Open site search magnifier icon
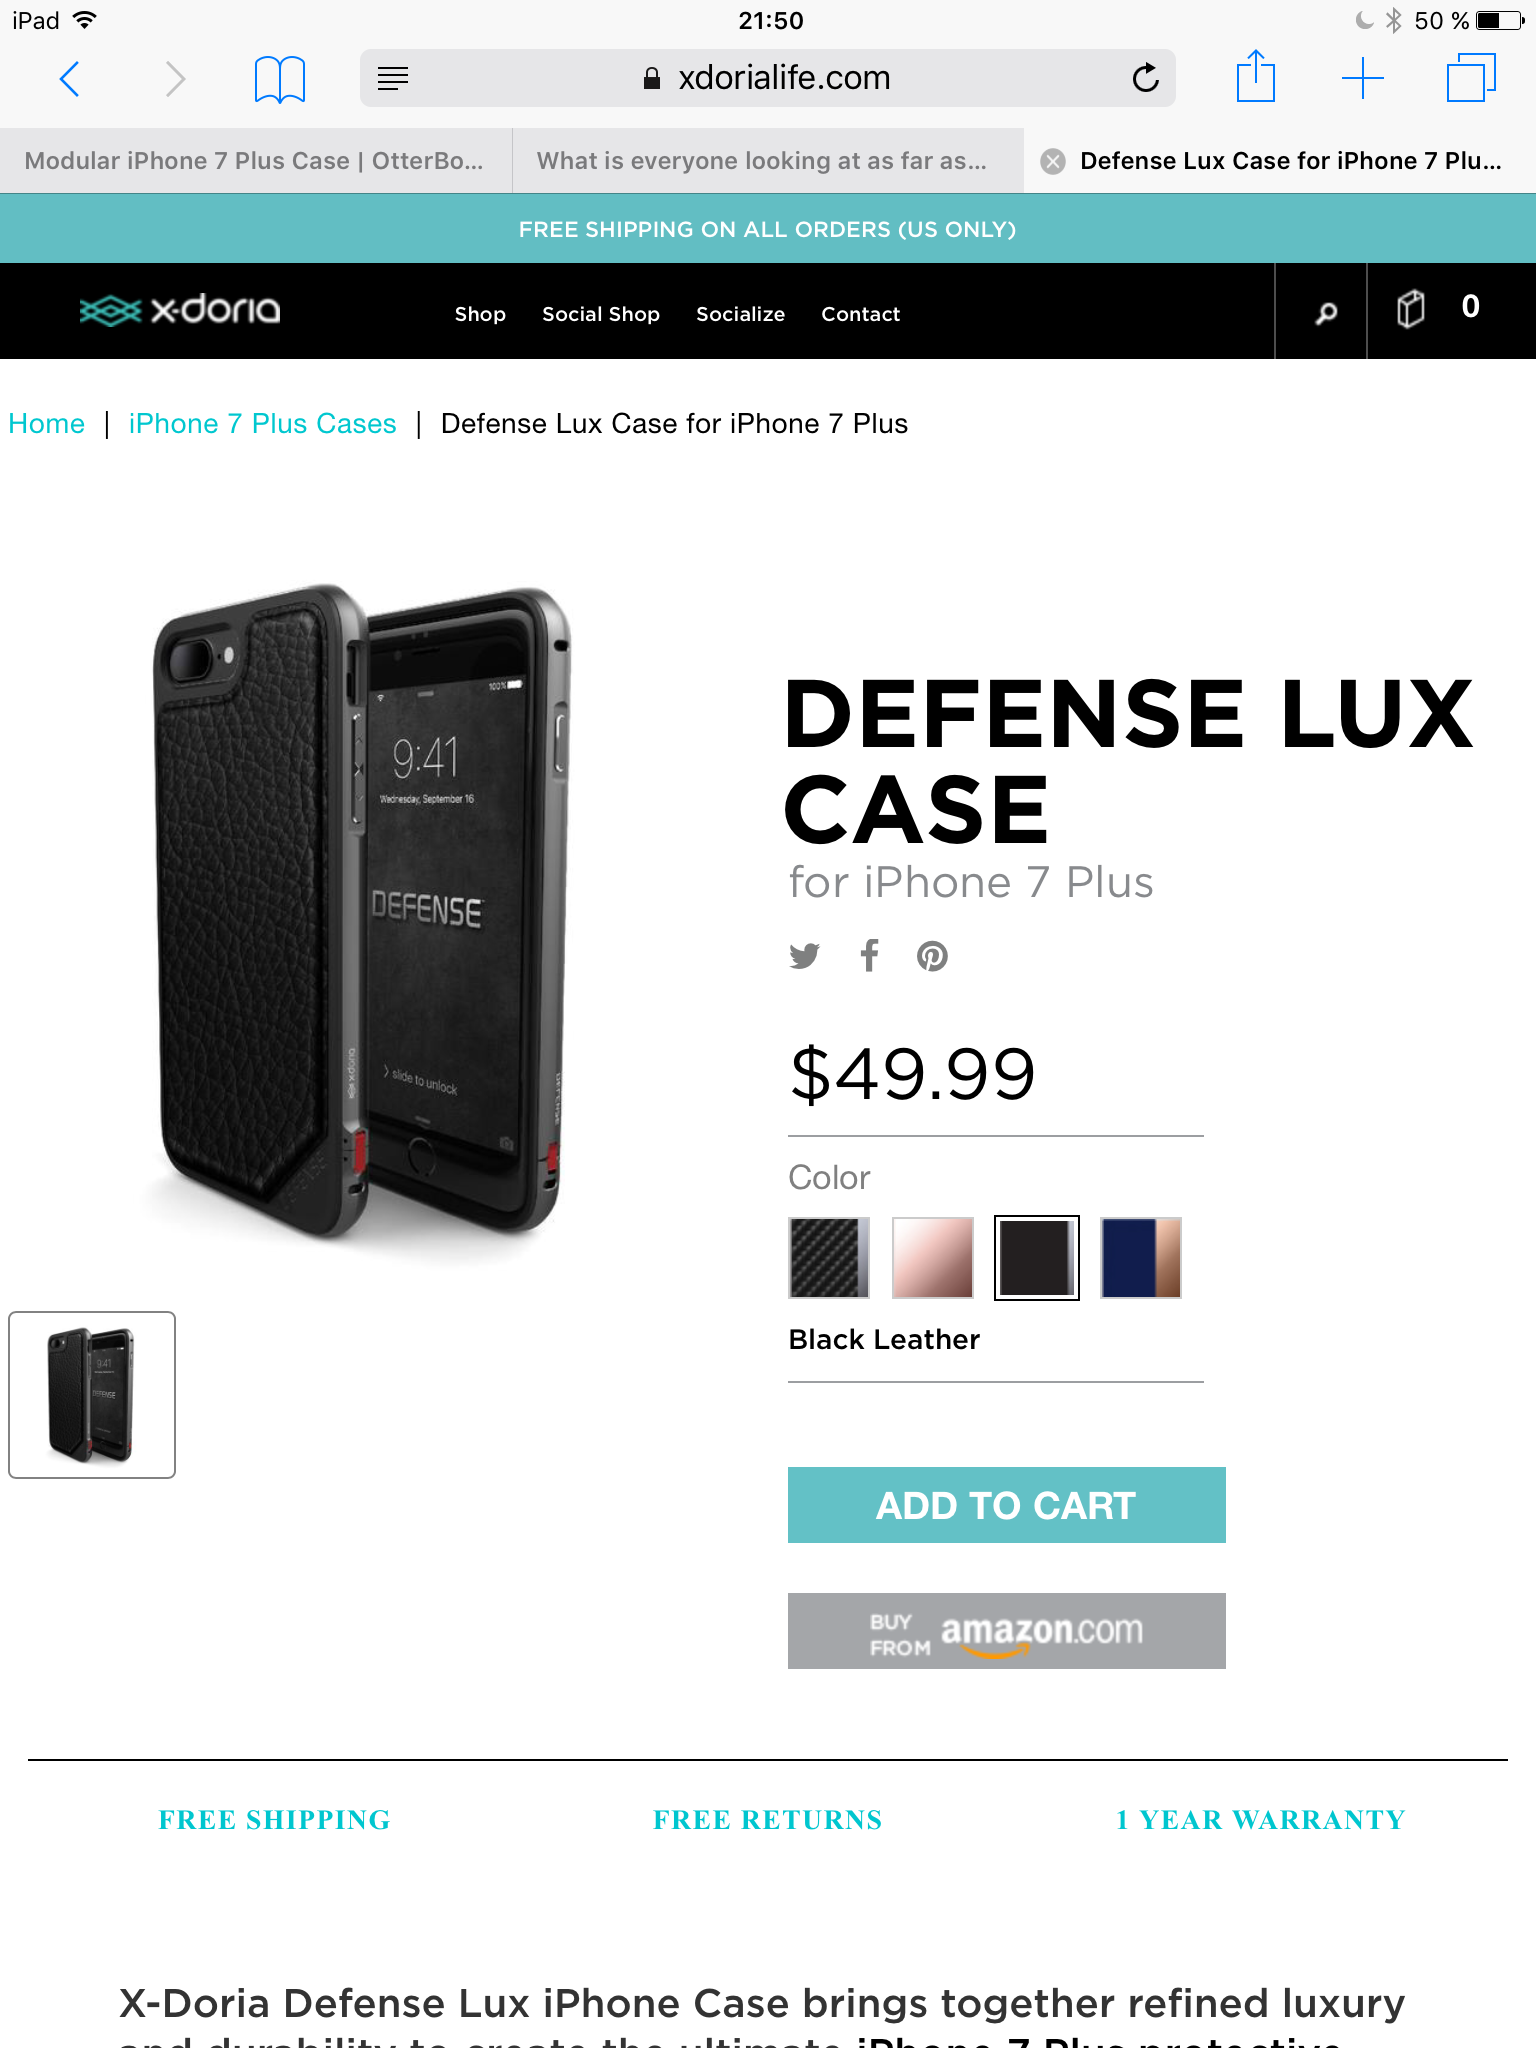 pos(1325,313)
